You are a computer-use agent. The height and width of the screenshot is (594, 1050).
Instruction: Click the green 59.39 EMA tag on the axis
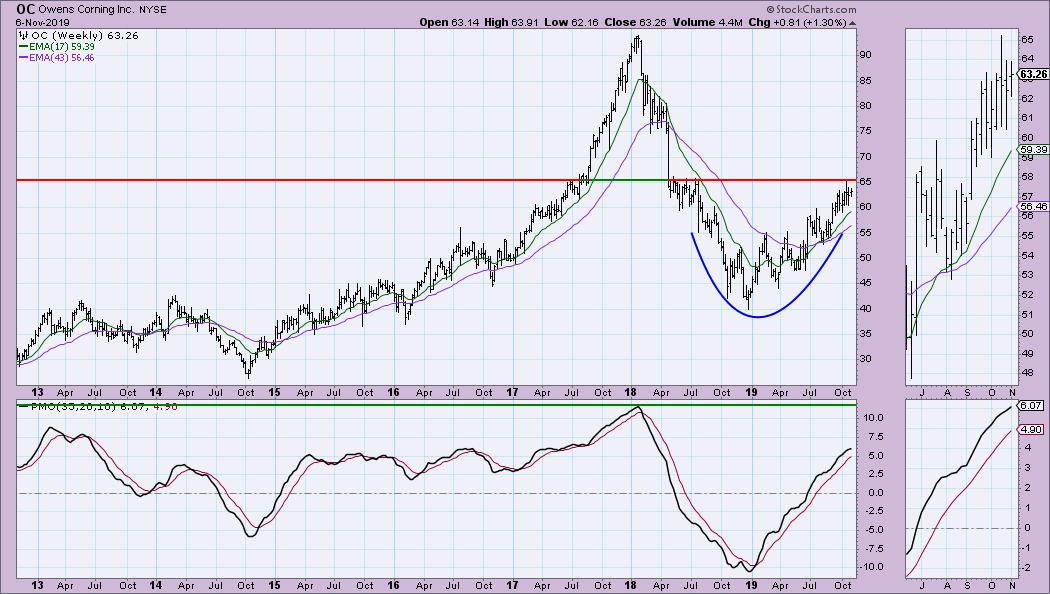point(1033,150)
